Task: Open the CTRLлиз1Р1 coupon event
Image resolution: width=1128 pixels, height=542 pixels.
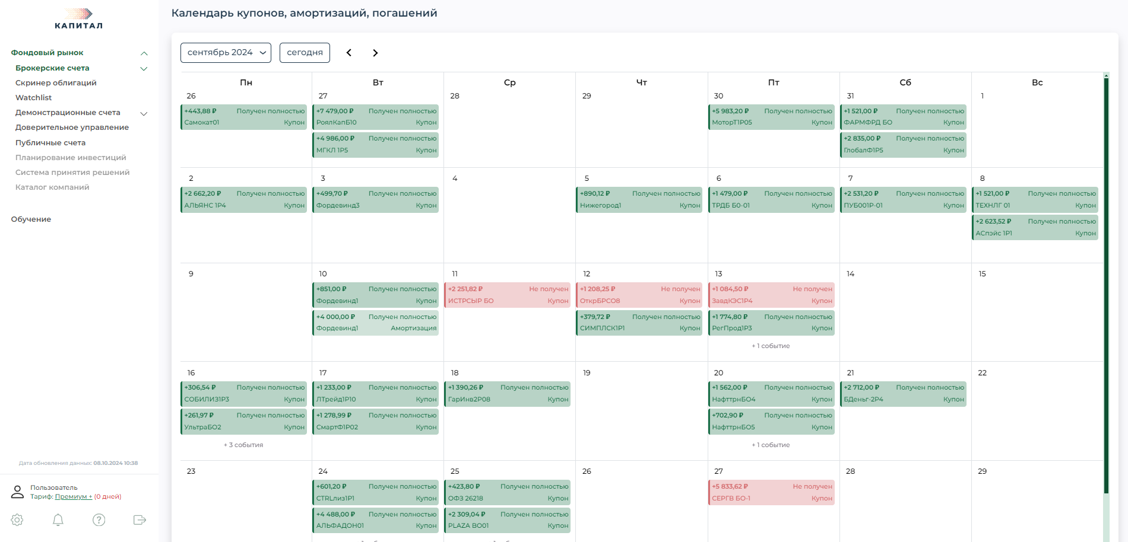Action: (376, 492)
